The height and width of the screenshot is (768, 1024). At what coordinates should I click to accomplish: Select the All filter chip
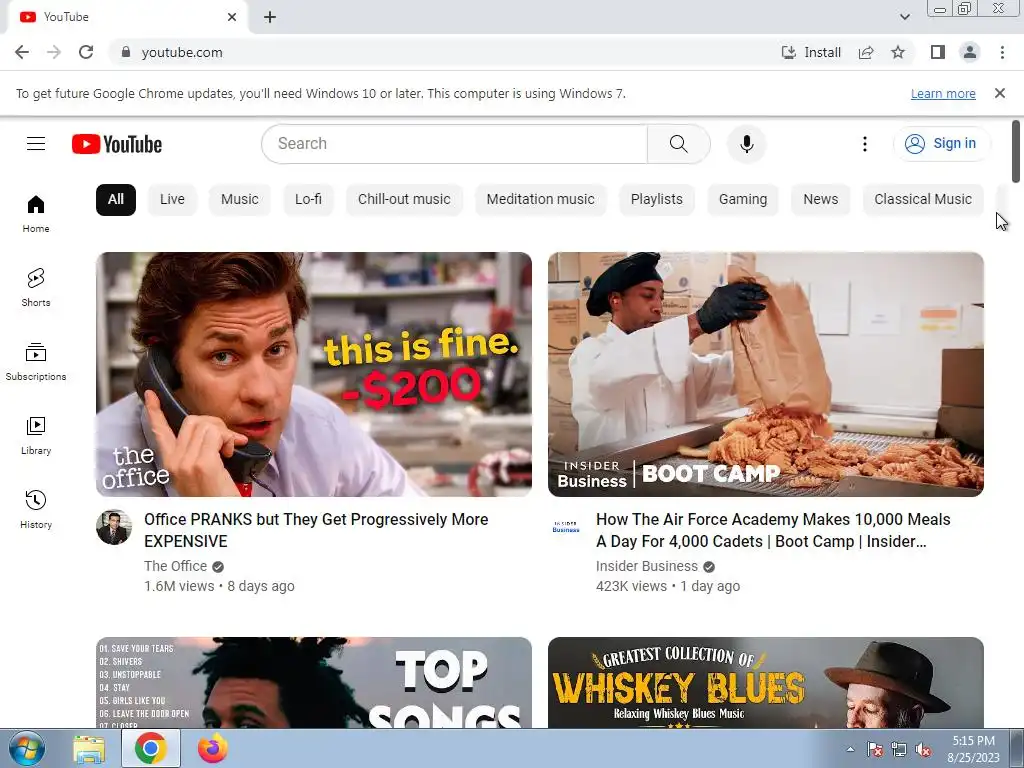(x=116, y=199)
